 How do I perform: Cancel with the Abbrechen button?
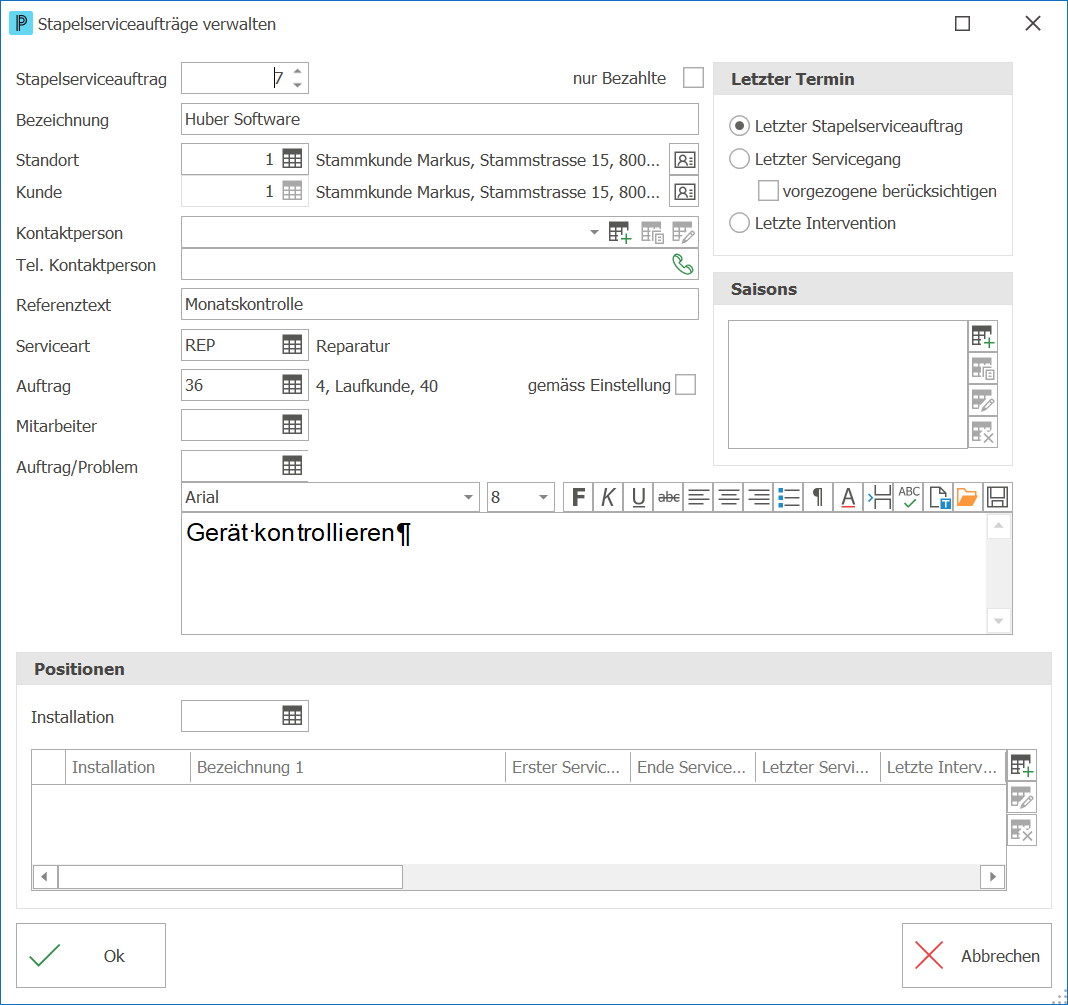[x=977, y=955]
